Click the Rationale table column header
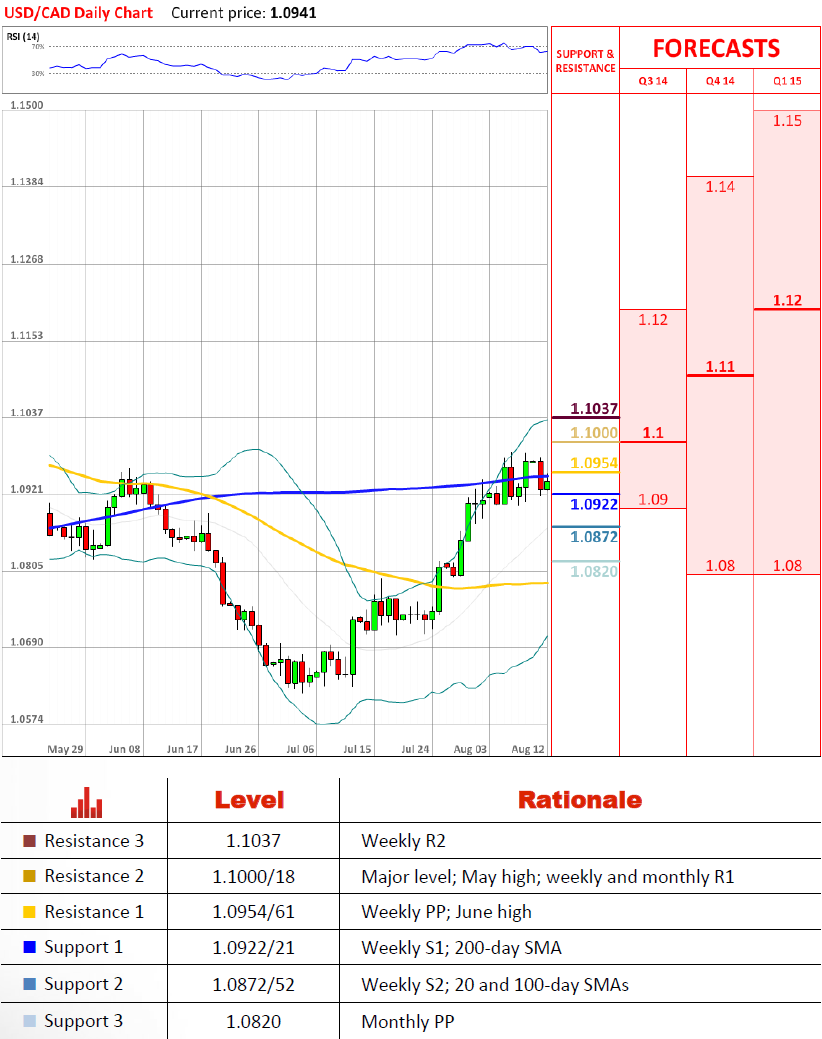The height and width of the screenshot is (1039, 822). [x=580, y=800]
